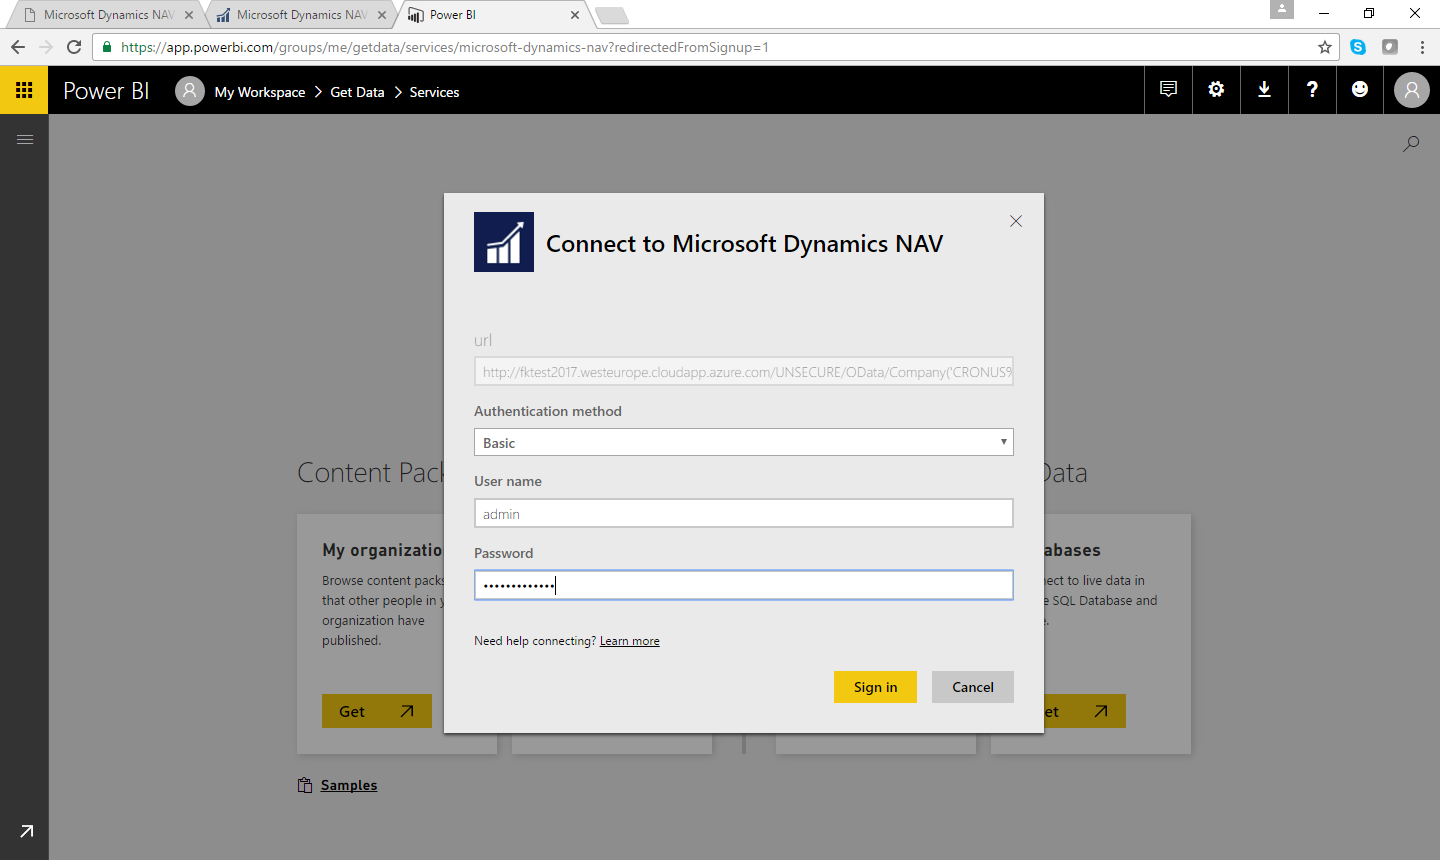This screenshot has height=860, width=1440.
Task: Open the user profile avatar at top right
Action: coord(1411,91)
